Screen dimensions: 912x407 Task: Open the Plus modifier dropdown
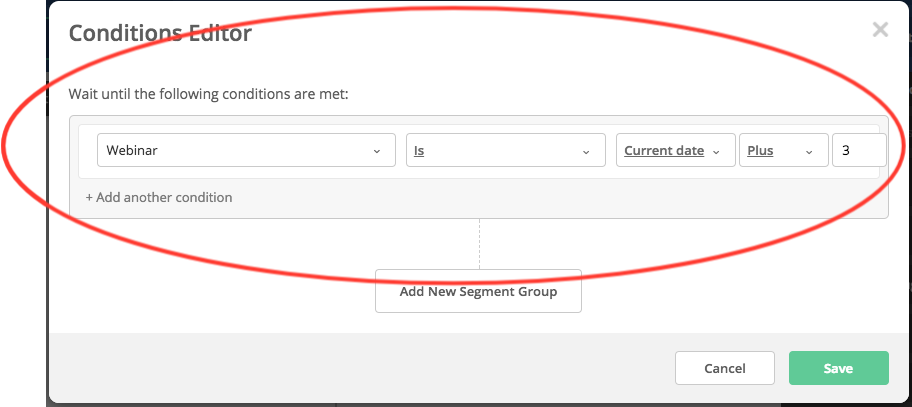click(x=783, y=151)
